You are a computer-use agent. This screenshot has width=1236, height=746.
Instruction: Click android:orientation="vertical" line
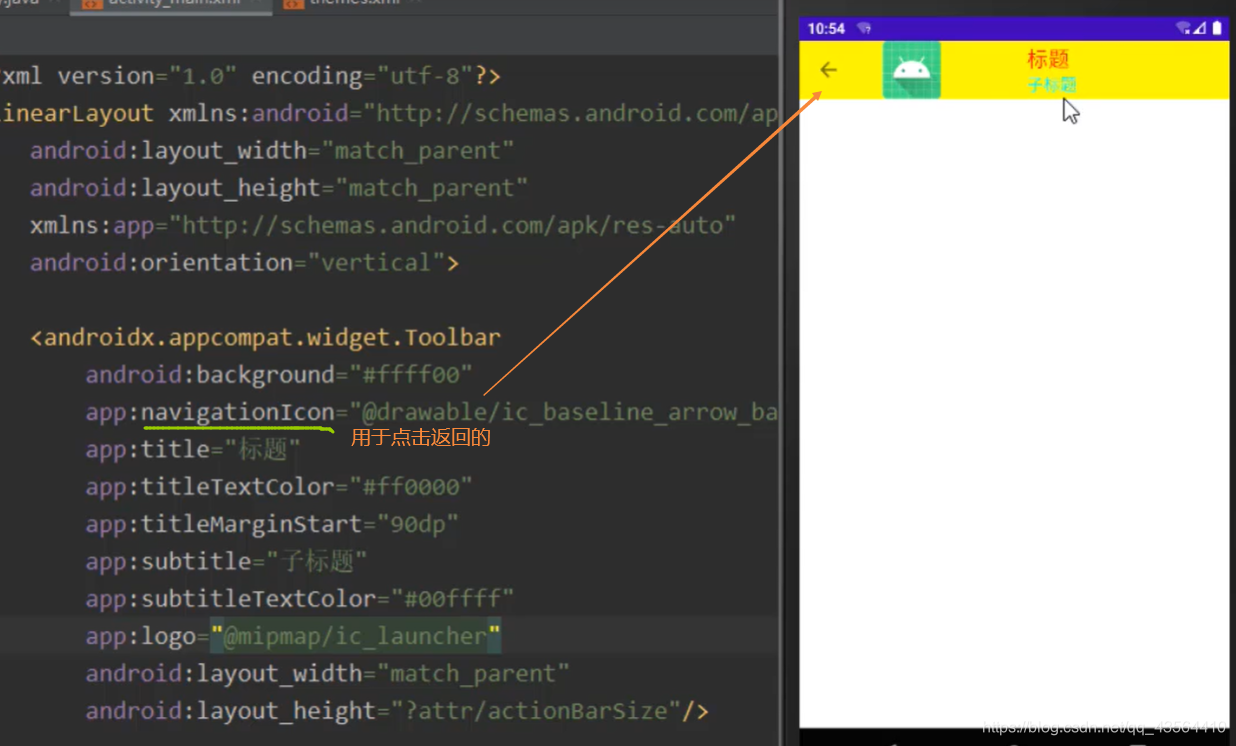coord(245,262)
